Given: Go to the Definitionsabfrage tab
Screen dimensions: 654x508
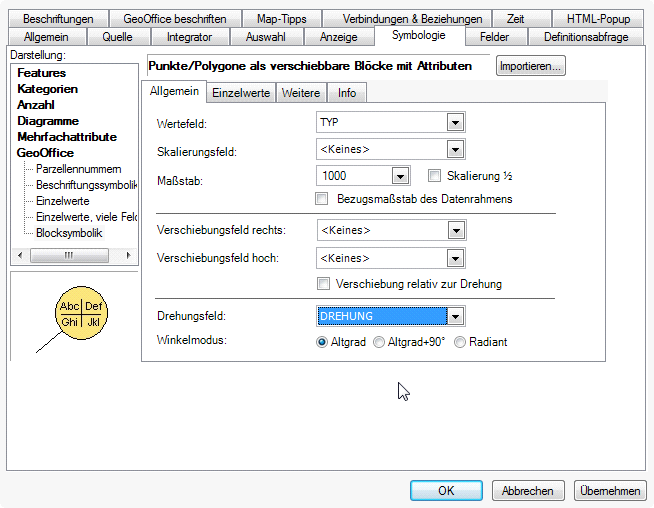Looking at the screenshot, I should (x=586, y=37).
